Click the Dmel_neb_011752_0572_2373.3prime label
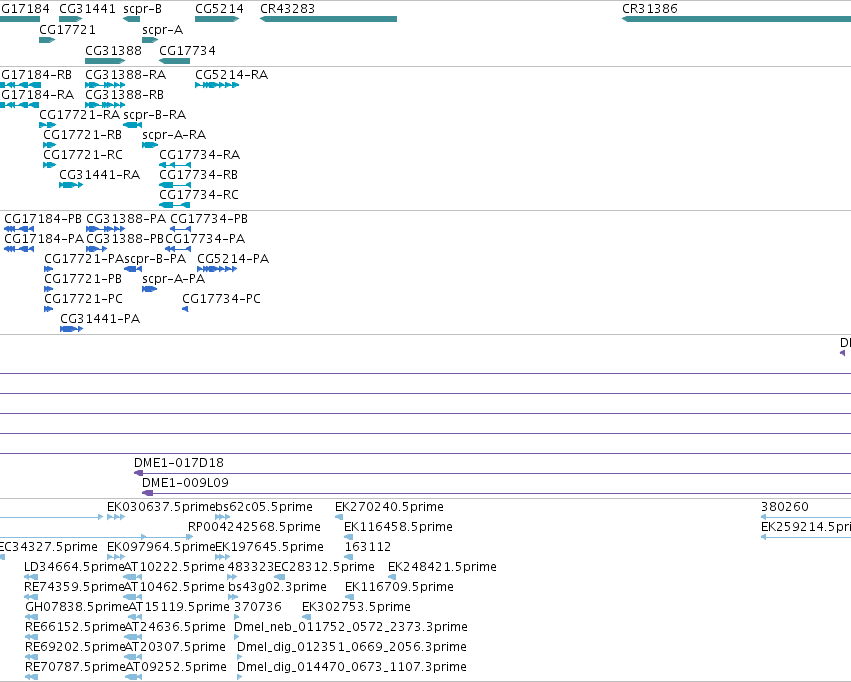 point(351,627)
